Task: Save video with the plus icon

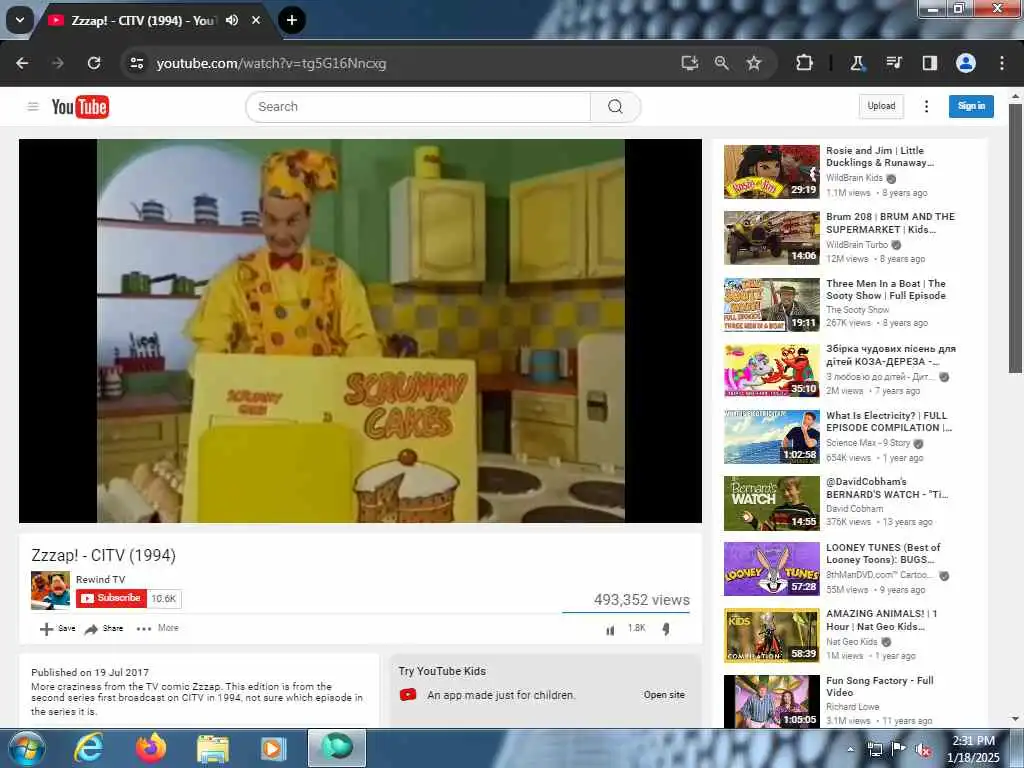Action: [x=57, y=629]
